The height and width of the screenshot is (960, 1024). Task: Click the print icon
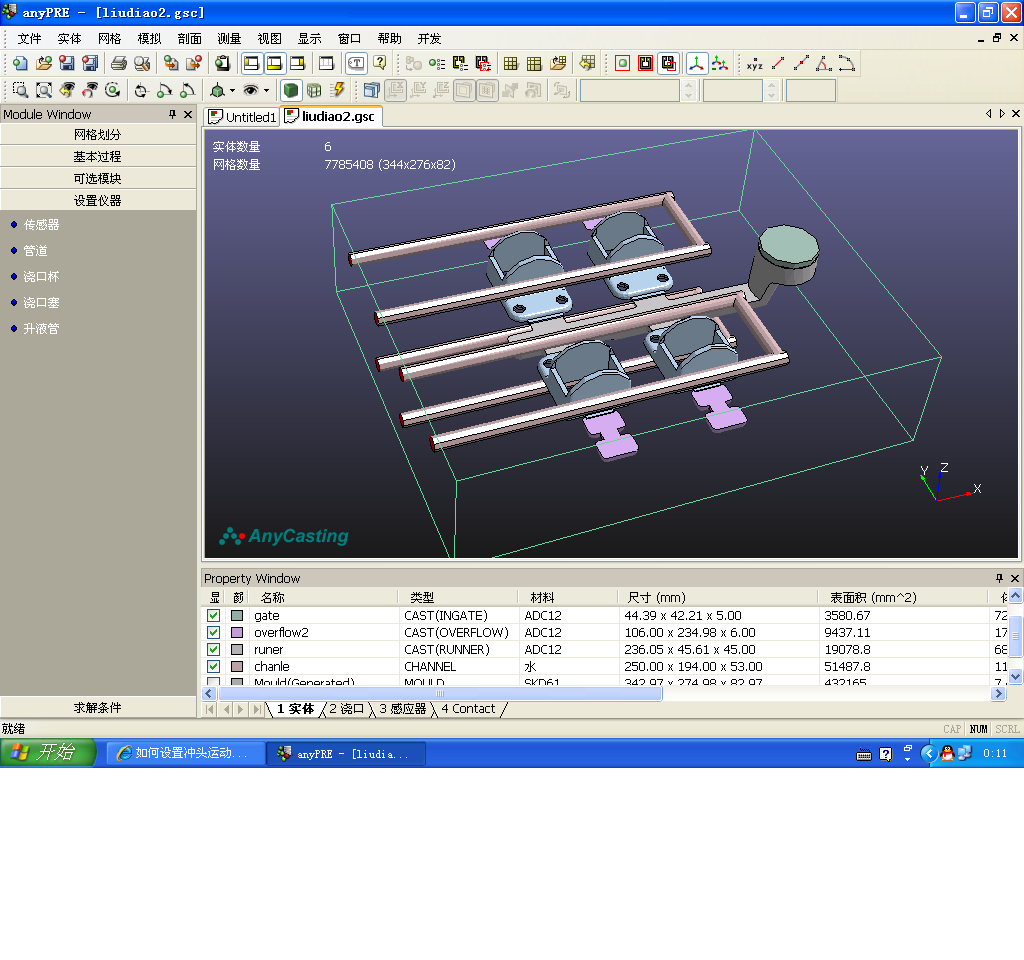(119, 63)
